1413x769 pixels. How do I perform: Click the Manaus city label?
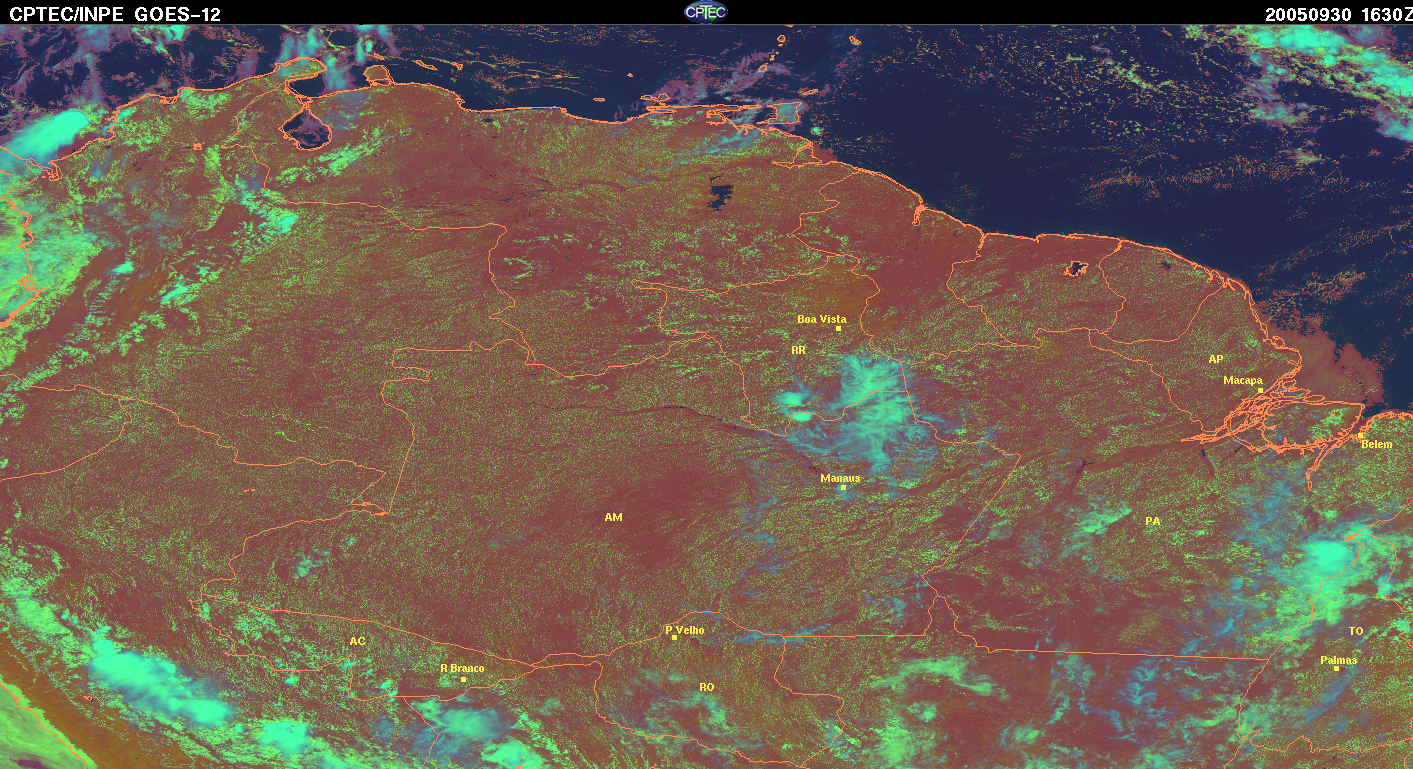tap(840, 478)
